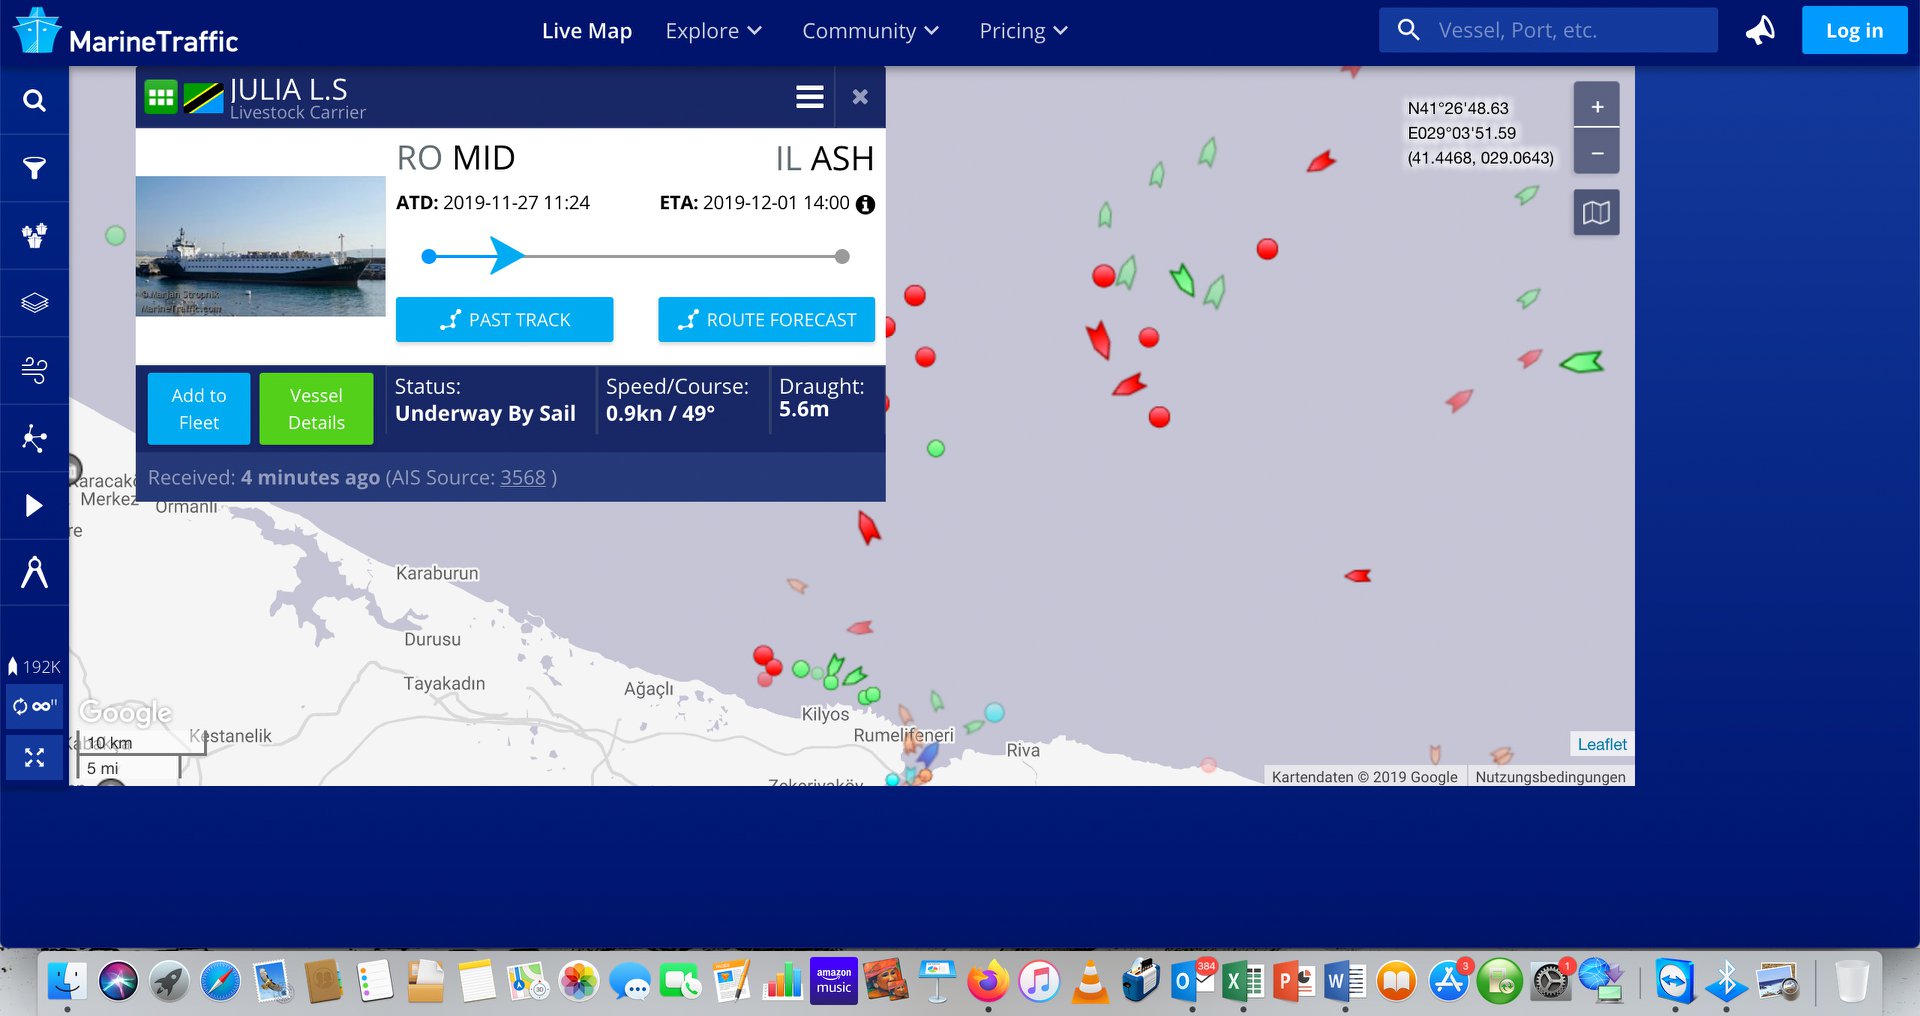Click the PAST TRACK button
The width and height of the screenshot is (1920, 1016).
coord(504,320)
